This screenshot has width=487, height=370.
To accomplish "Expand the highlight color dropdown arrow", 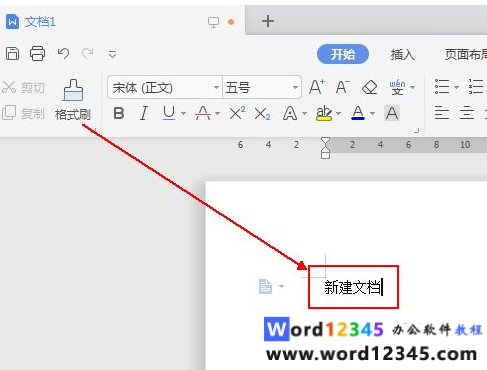I will coord(338,114).
